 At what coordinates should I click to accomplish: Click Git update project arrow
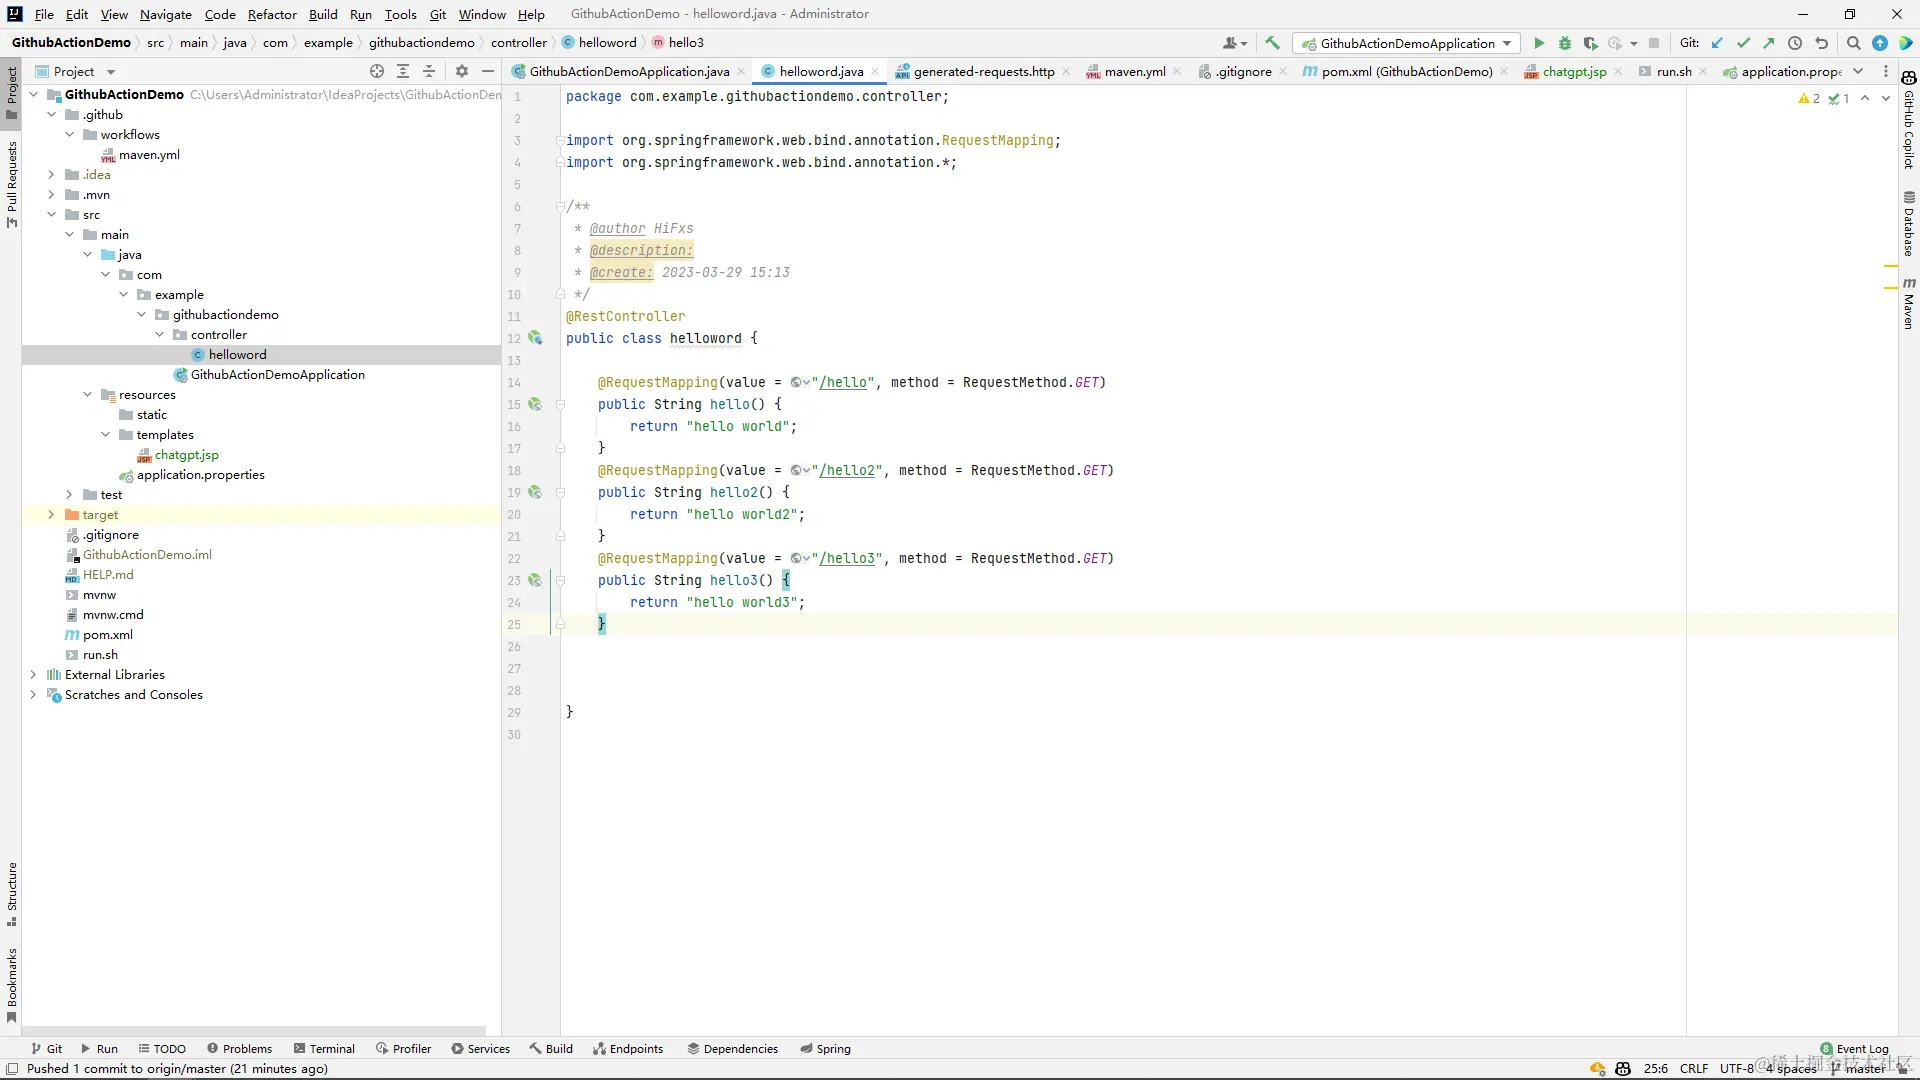point(1717,43)
